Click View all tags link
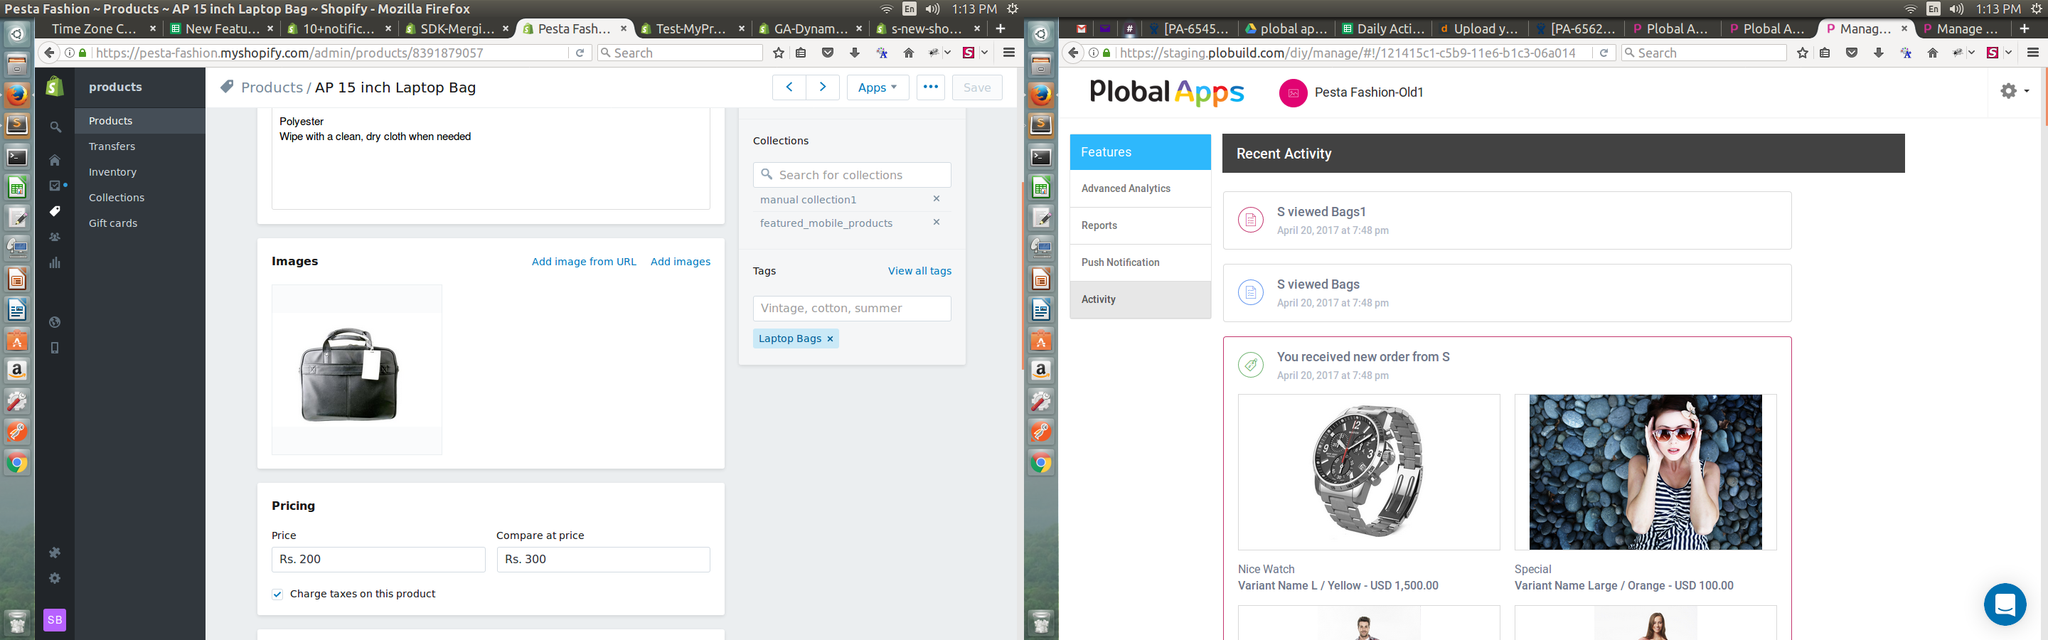 919,271
